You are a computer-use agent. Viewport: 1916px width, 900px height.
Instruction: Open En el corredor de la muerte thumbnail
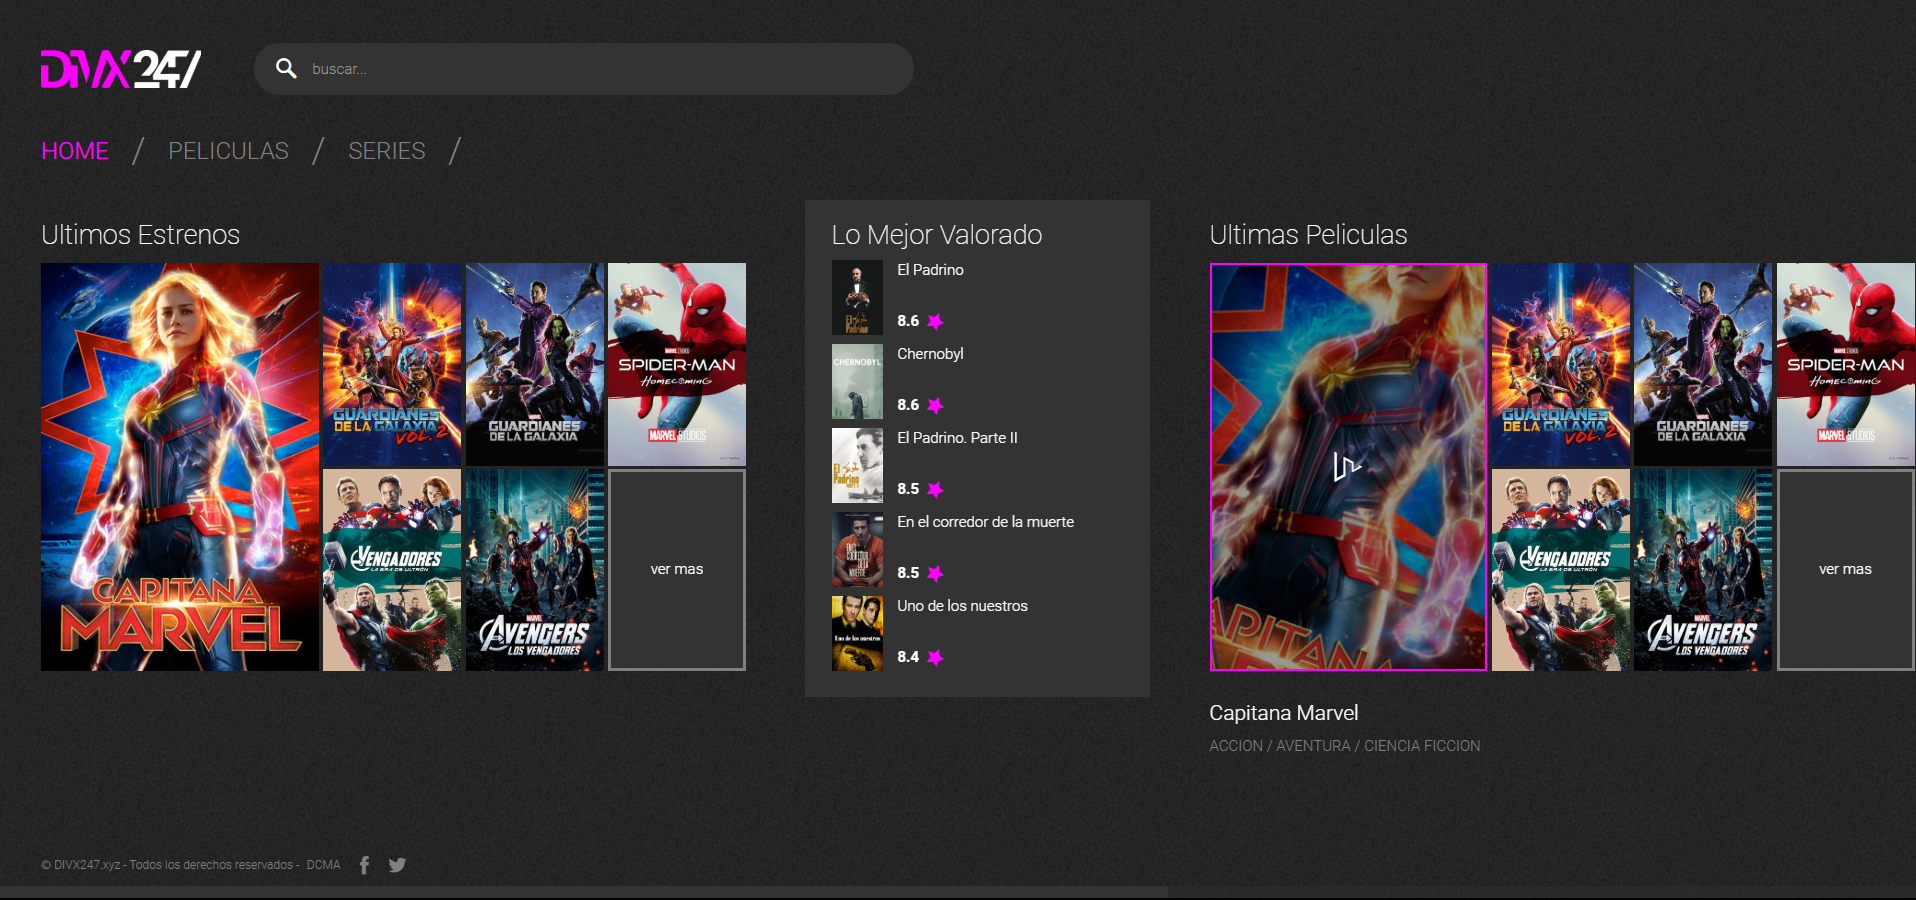(x=857, y=549)
